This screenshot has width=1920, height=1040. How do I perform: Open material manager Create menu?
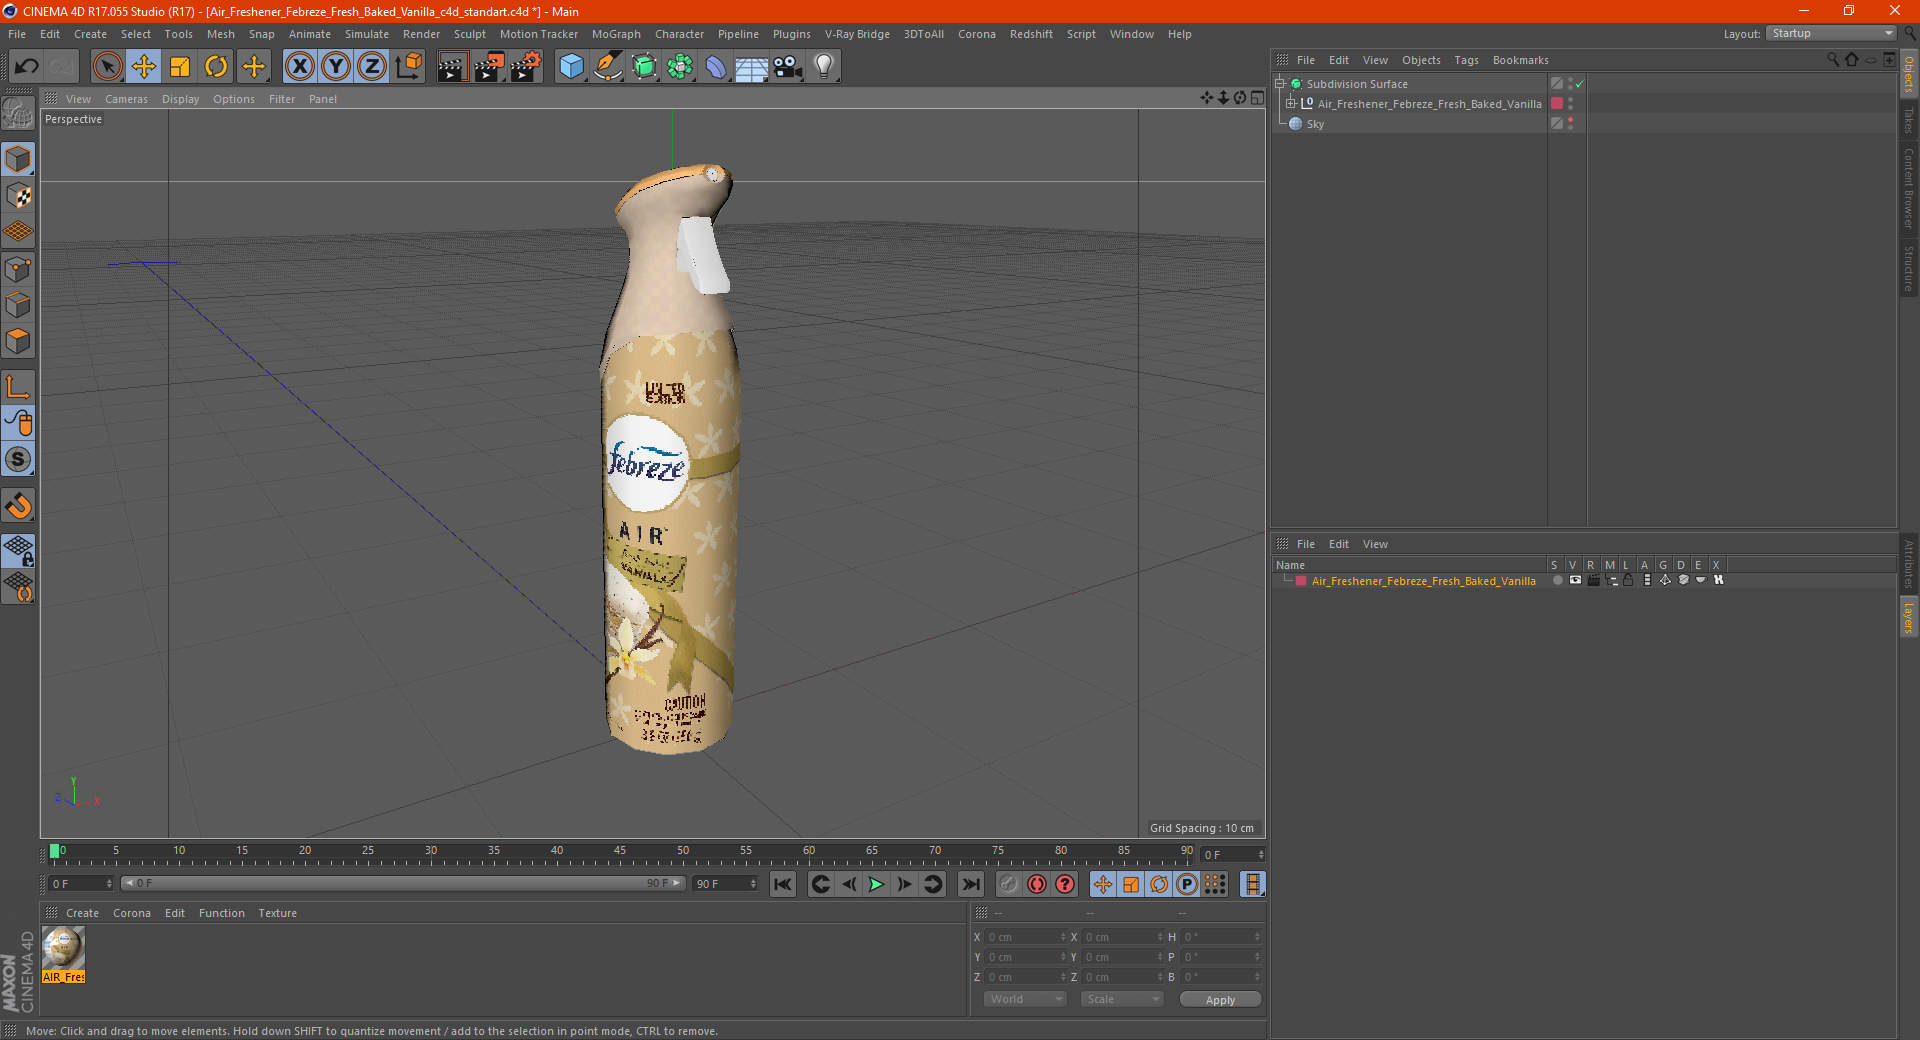[x=82, y=913]
